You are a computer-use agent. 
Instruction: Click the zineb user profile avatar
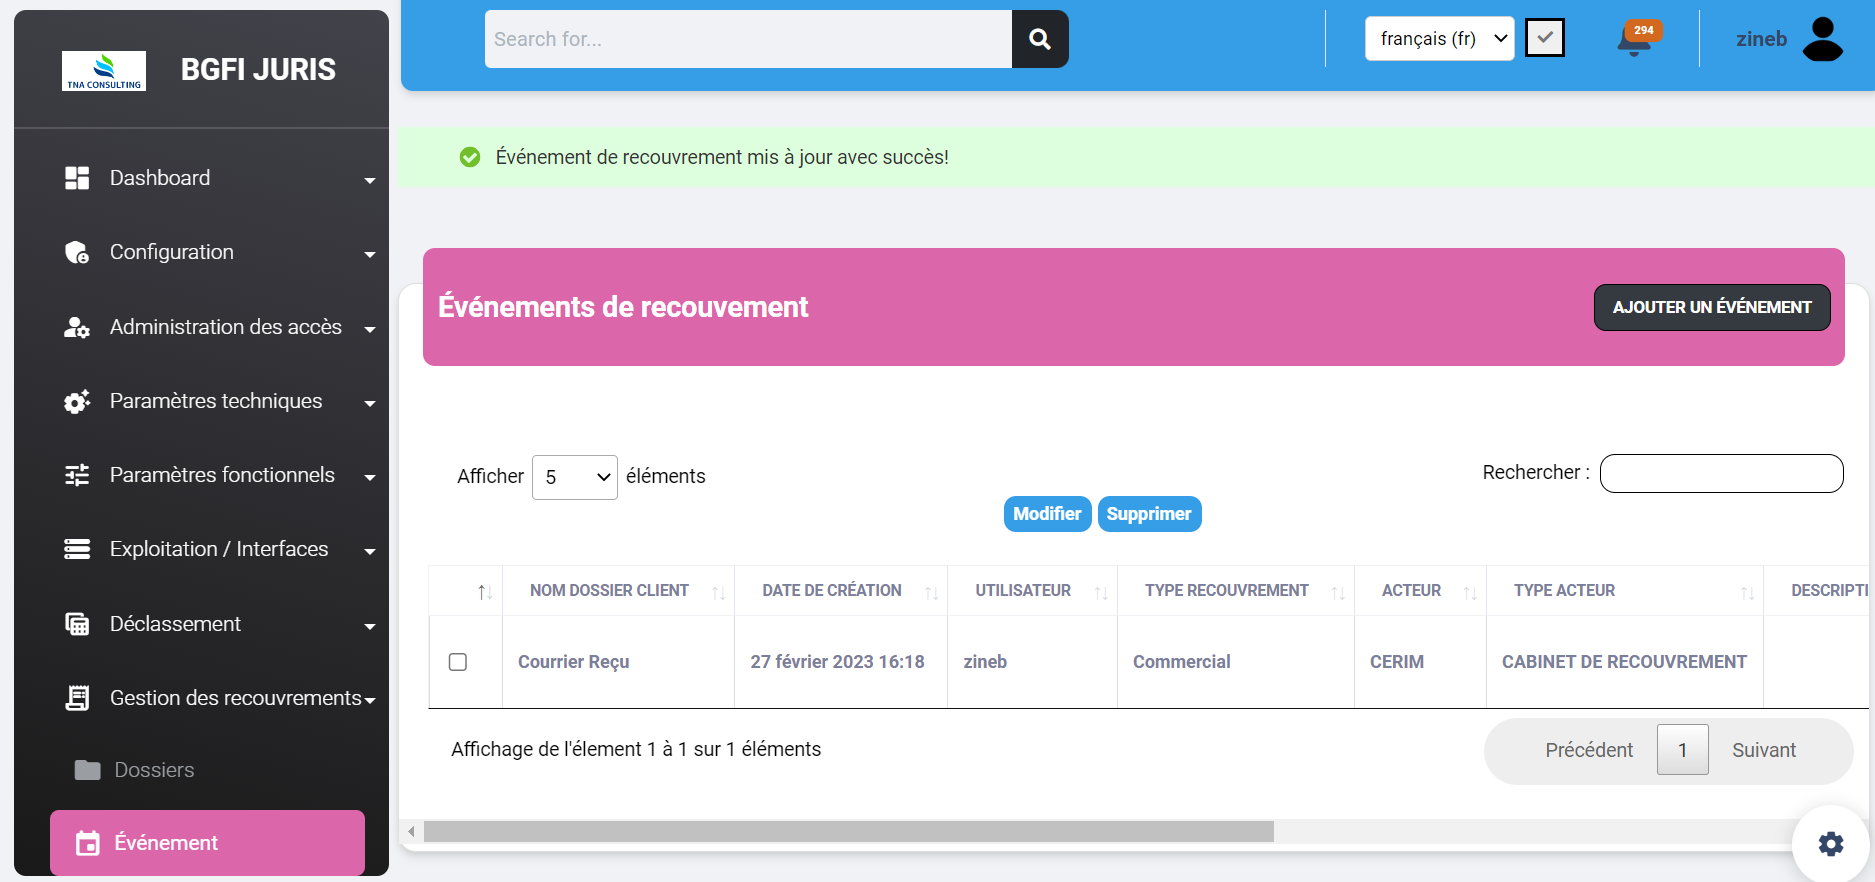tap(1822, 39)
